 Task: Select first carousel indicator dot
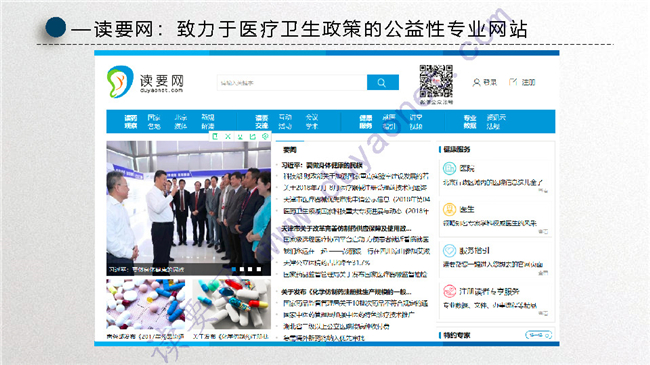point(234,270)
